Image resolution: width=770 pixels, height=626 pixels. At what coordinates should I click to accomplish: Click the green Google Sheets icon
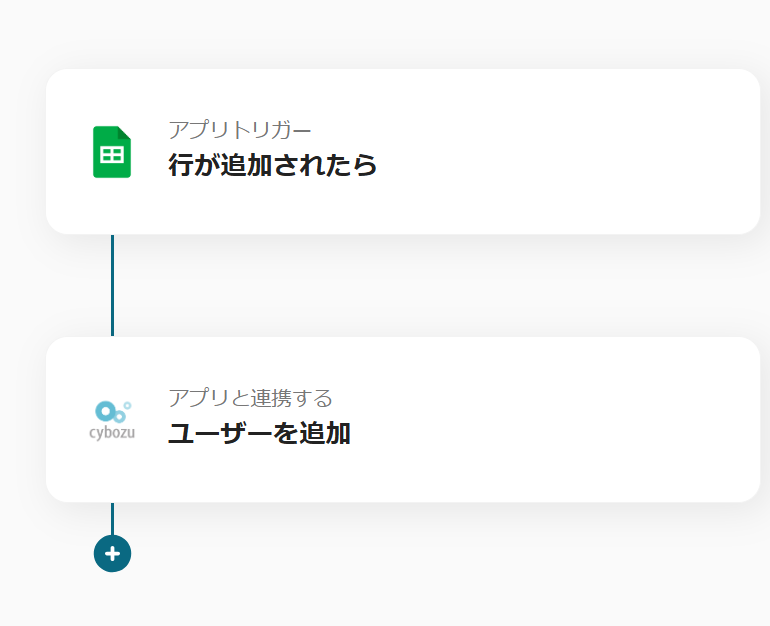pyautogui.click(x=112, y=152)
